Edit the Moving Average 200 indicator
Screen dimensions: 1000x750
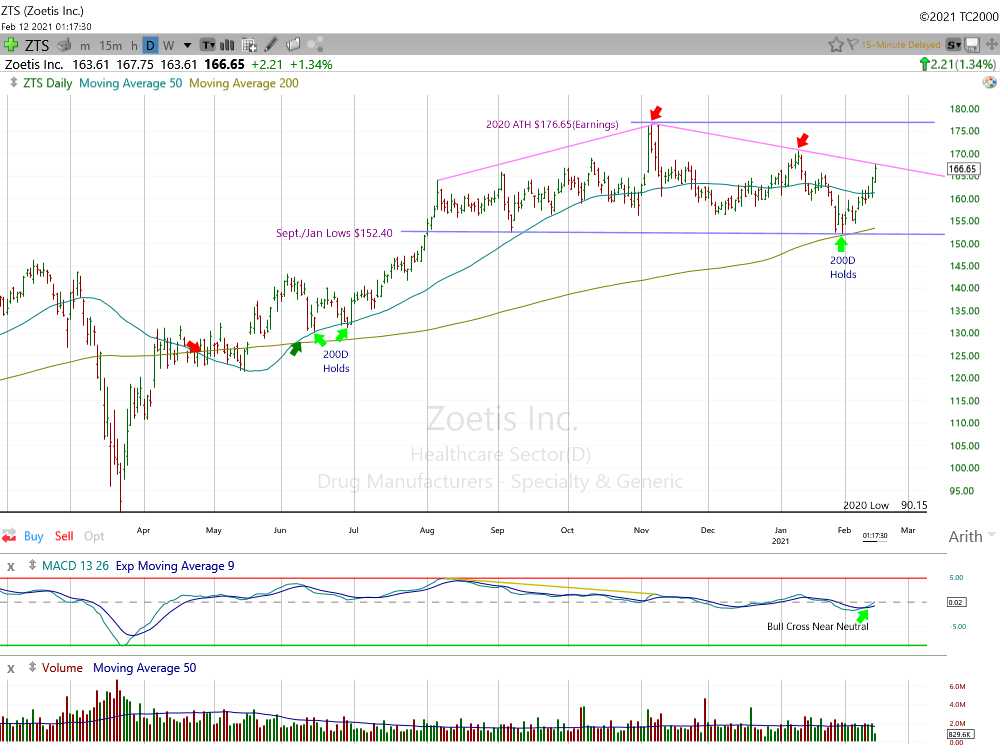pos(244,84)
